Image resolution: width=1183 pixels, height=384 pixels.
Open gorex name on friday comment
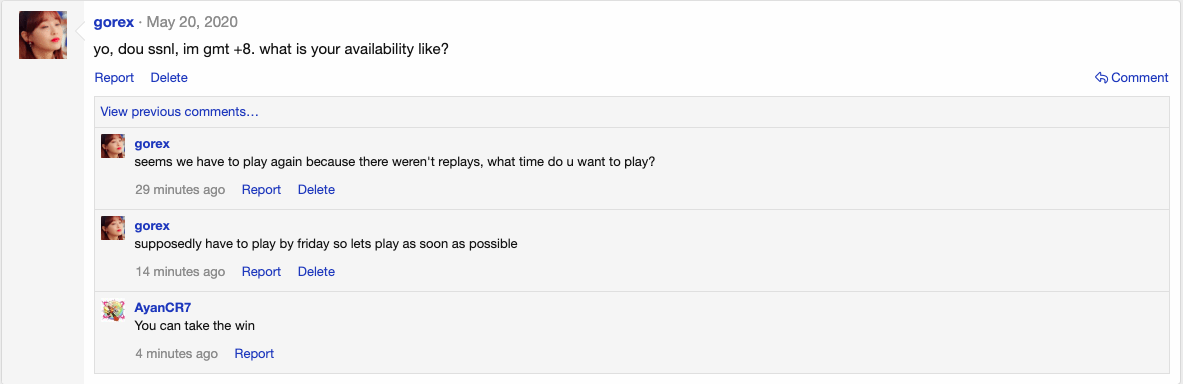152,226
